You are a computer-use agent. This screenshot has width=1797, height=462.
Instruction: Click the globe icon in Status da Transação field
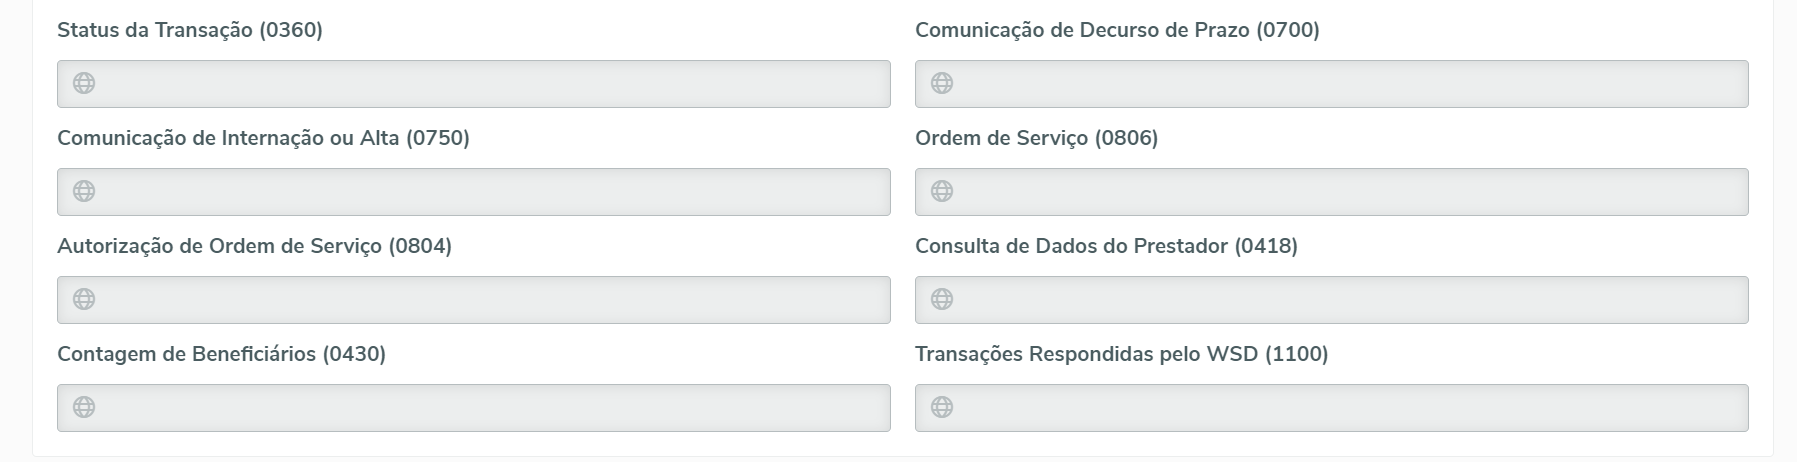[84, 83]
